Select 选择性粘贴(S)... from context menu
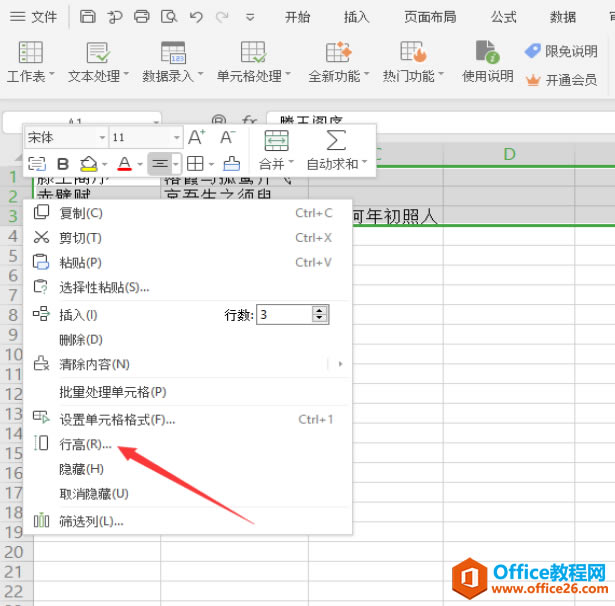The image size is (615, 606). tap(187, 288)
